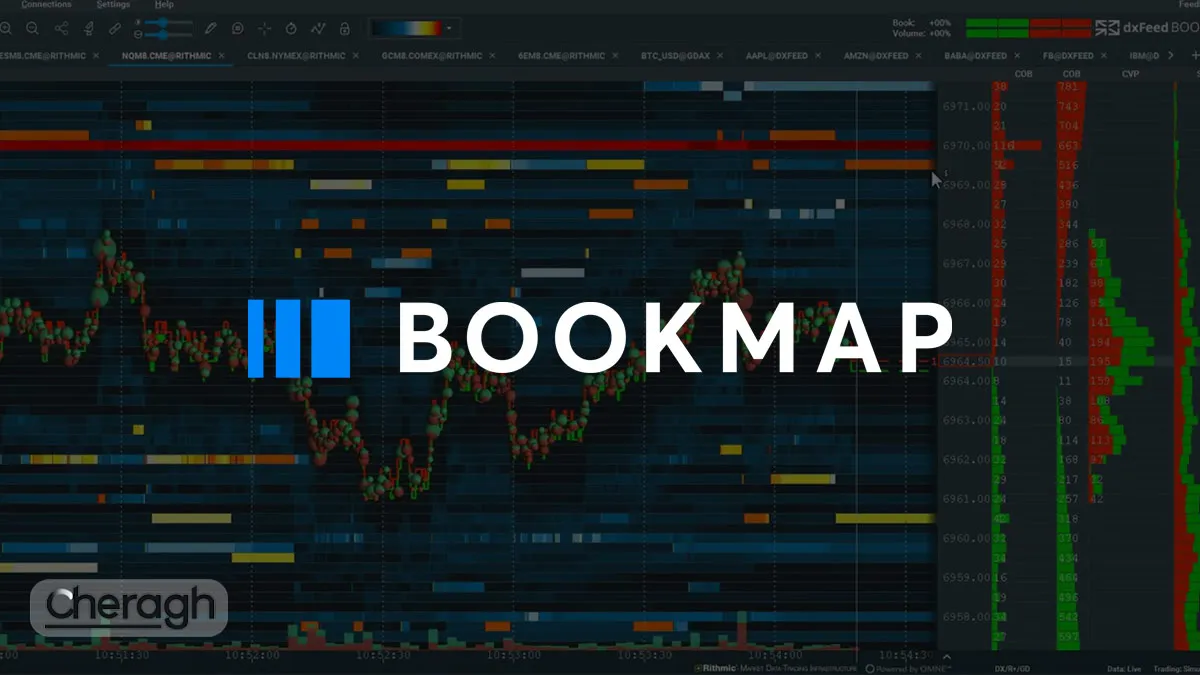Screen dimensions: 1200x675
Task: Show more tabs with the right chevron
Action: click(1170, 56)
